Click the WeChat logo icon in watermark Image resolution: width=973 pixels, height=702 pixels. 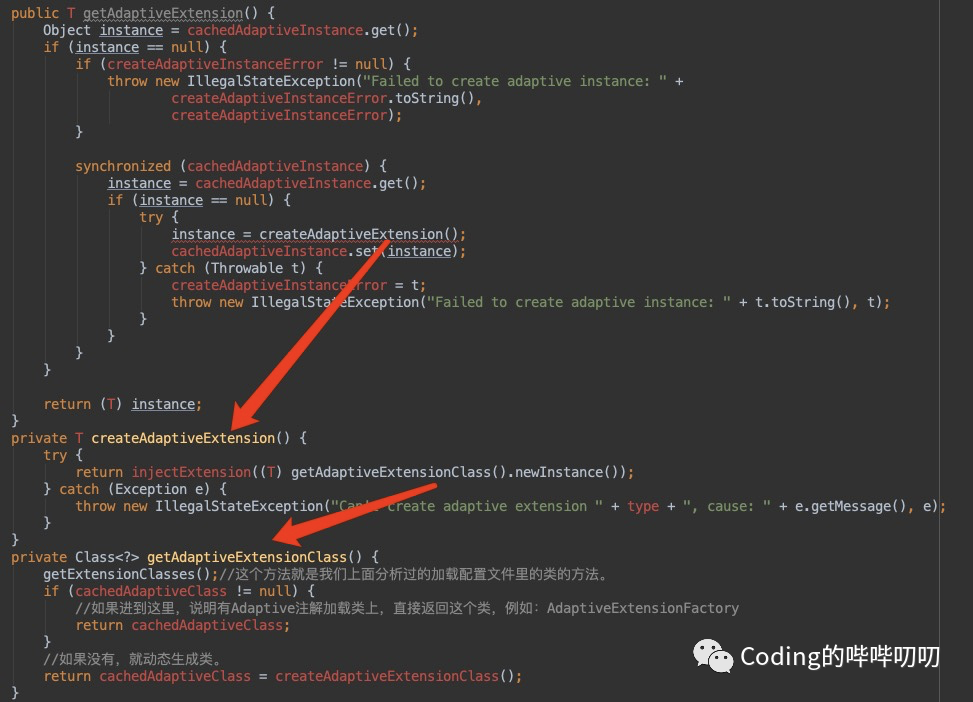click(x=712, y=656)
